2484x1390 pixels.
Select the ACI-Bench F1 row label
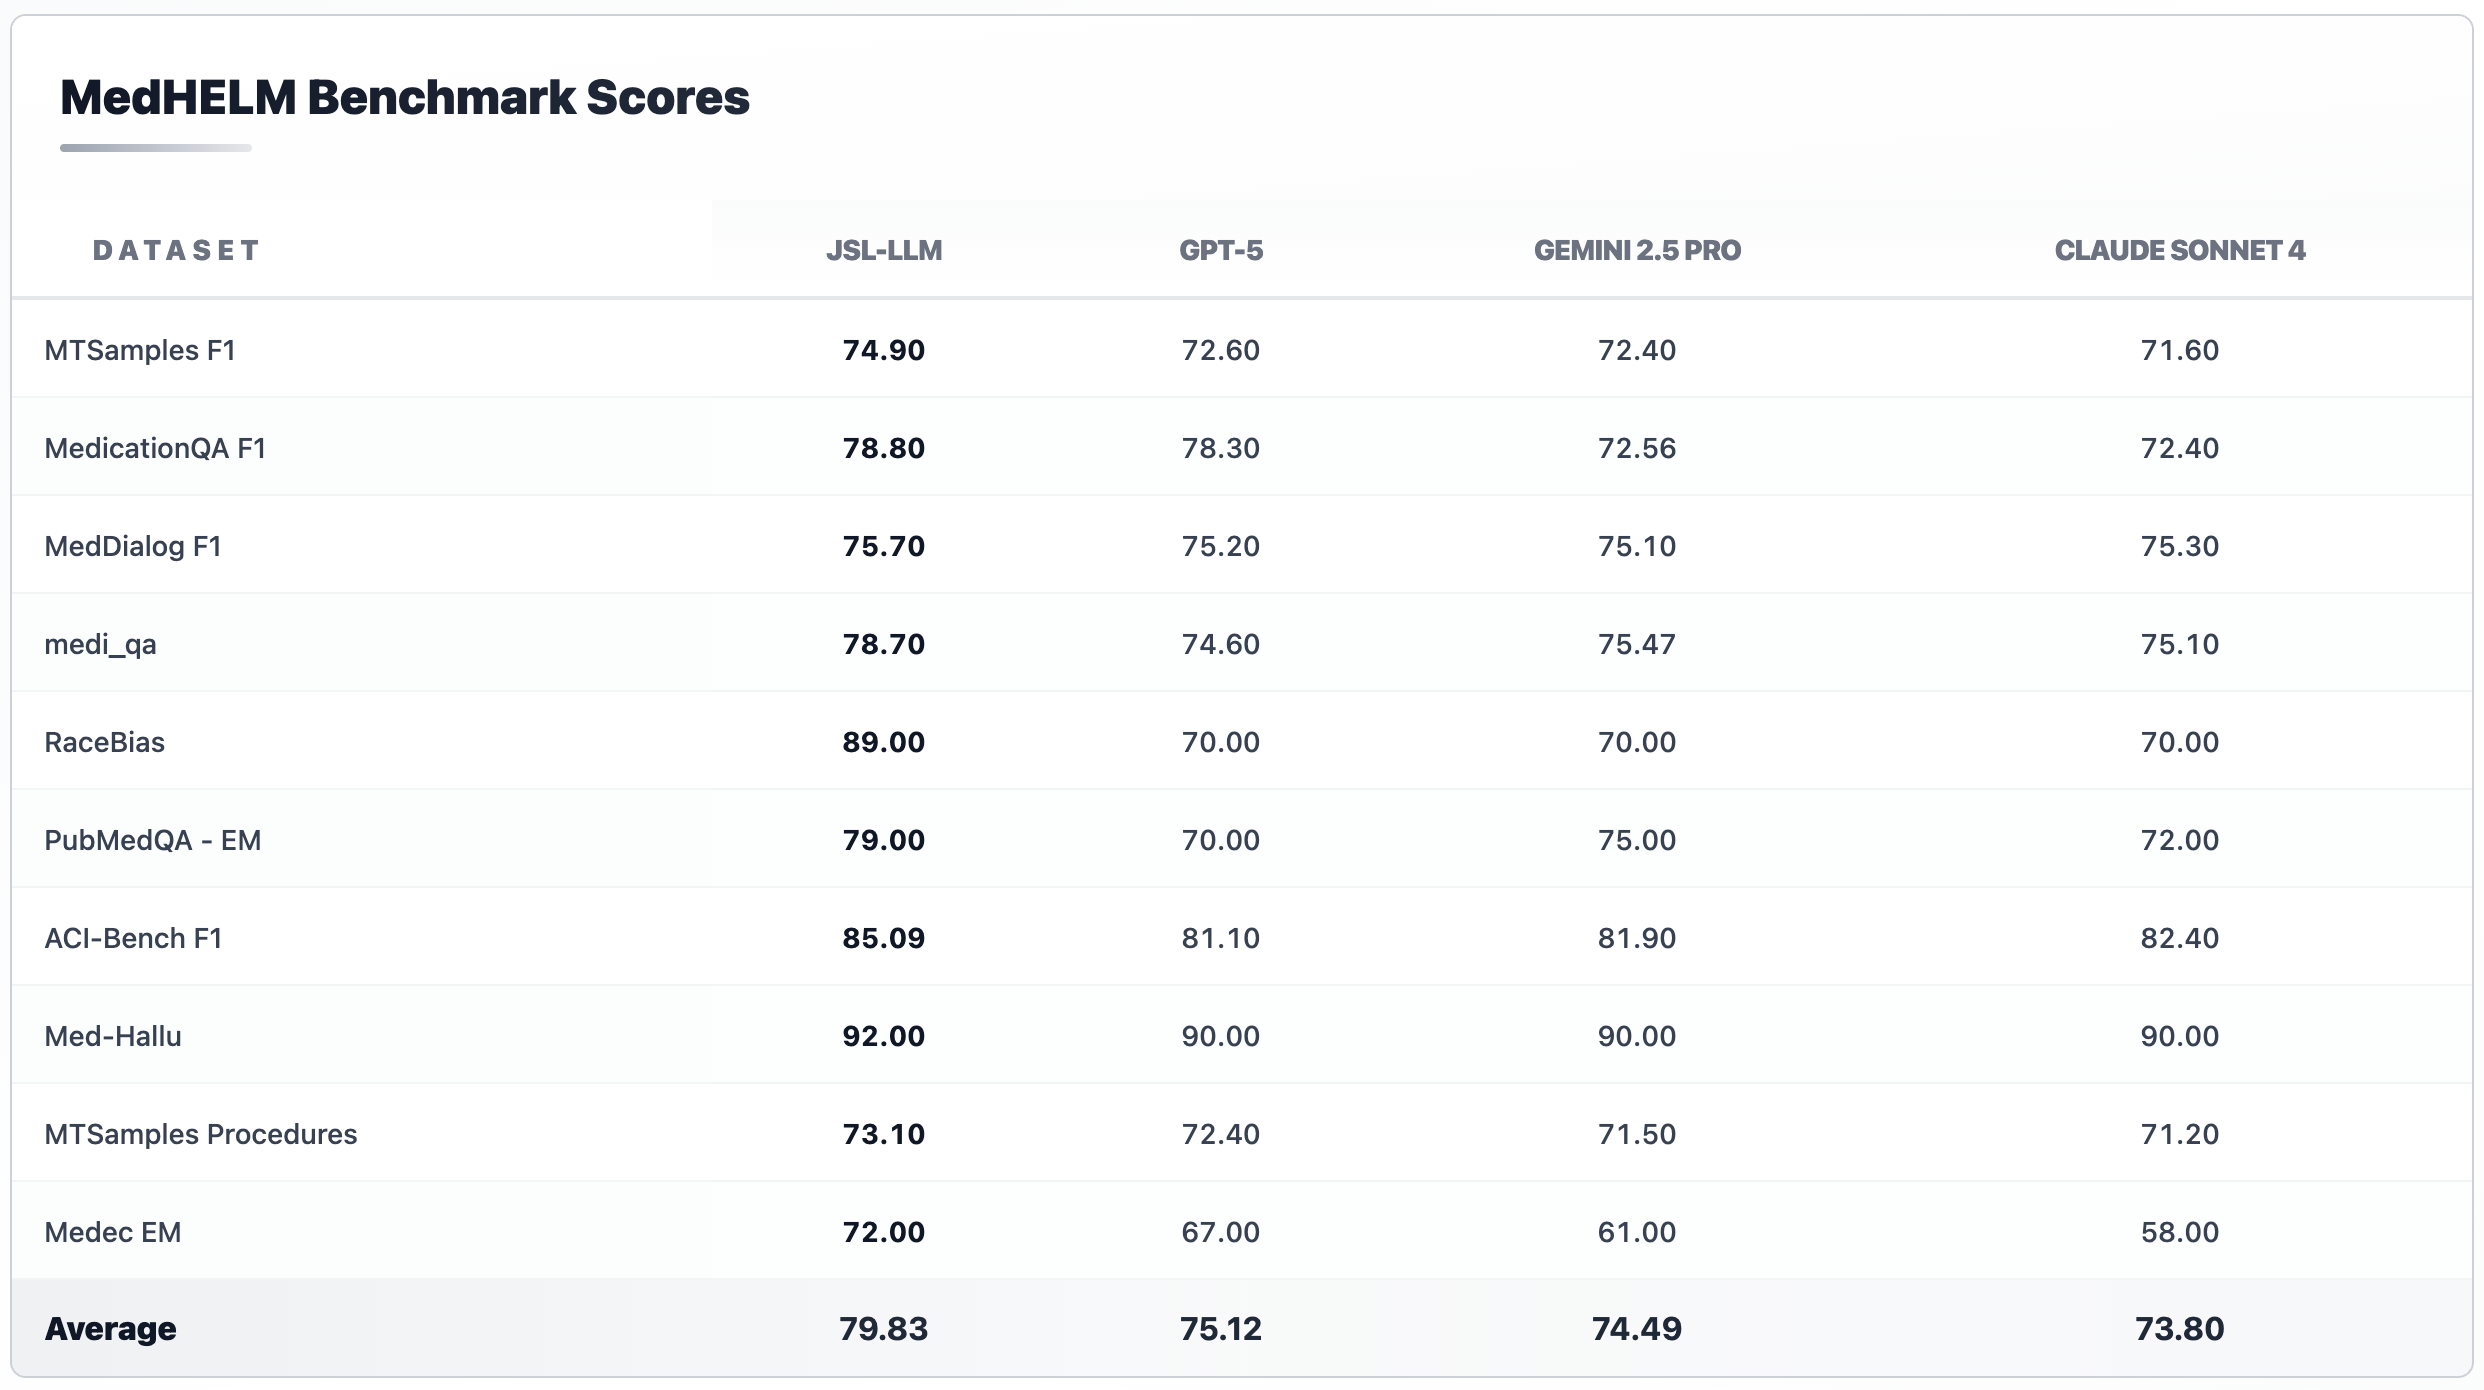tap(133, 938)
